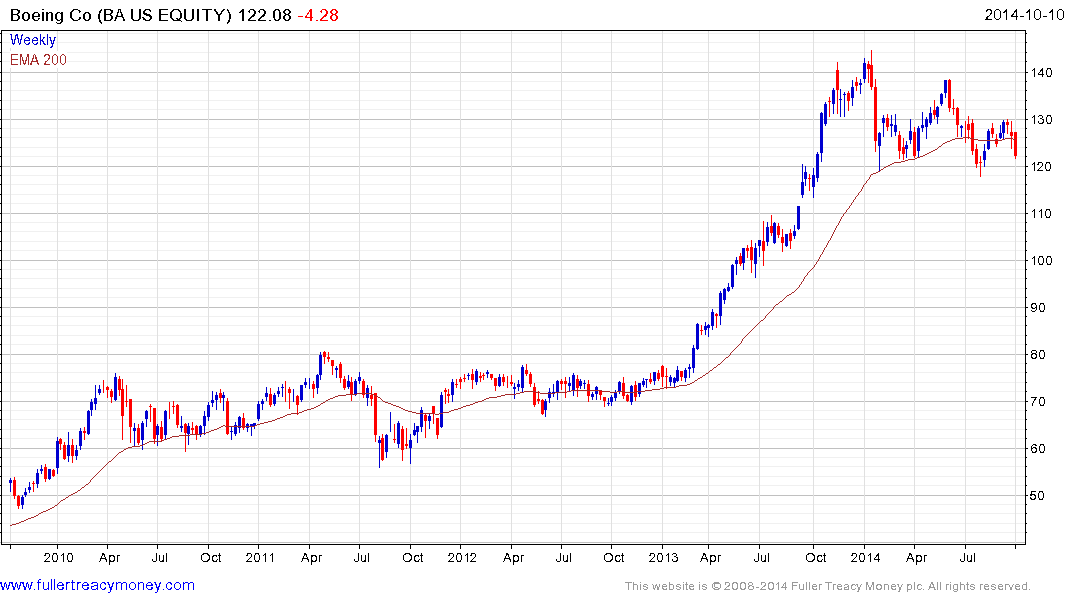Open the www.fullertreacymoney.com link
The height and width of the screenshot is (600, 1075).
97,585
